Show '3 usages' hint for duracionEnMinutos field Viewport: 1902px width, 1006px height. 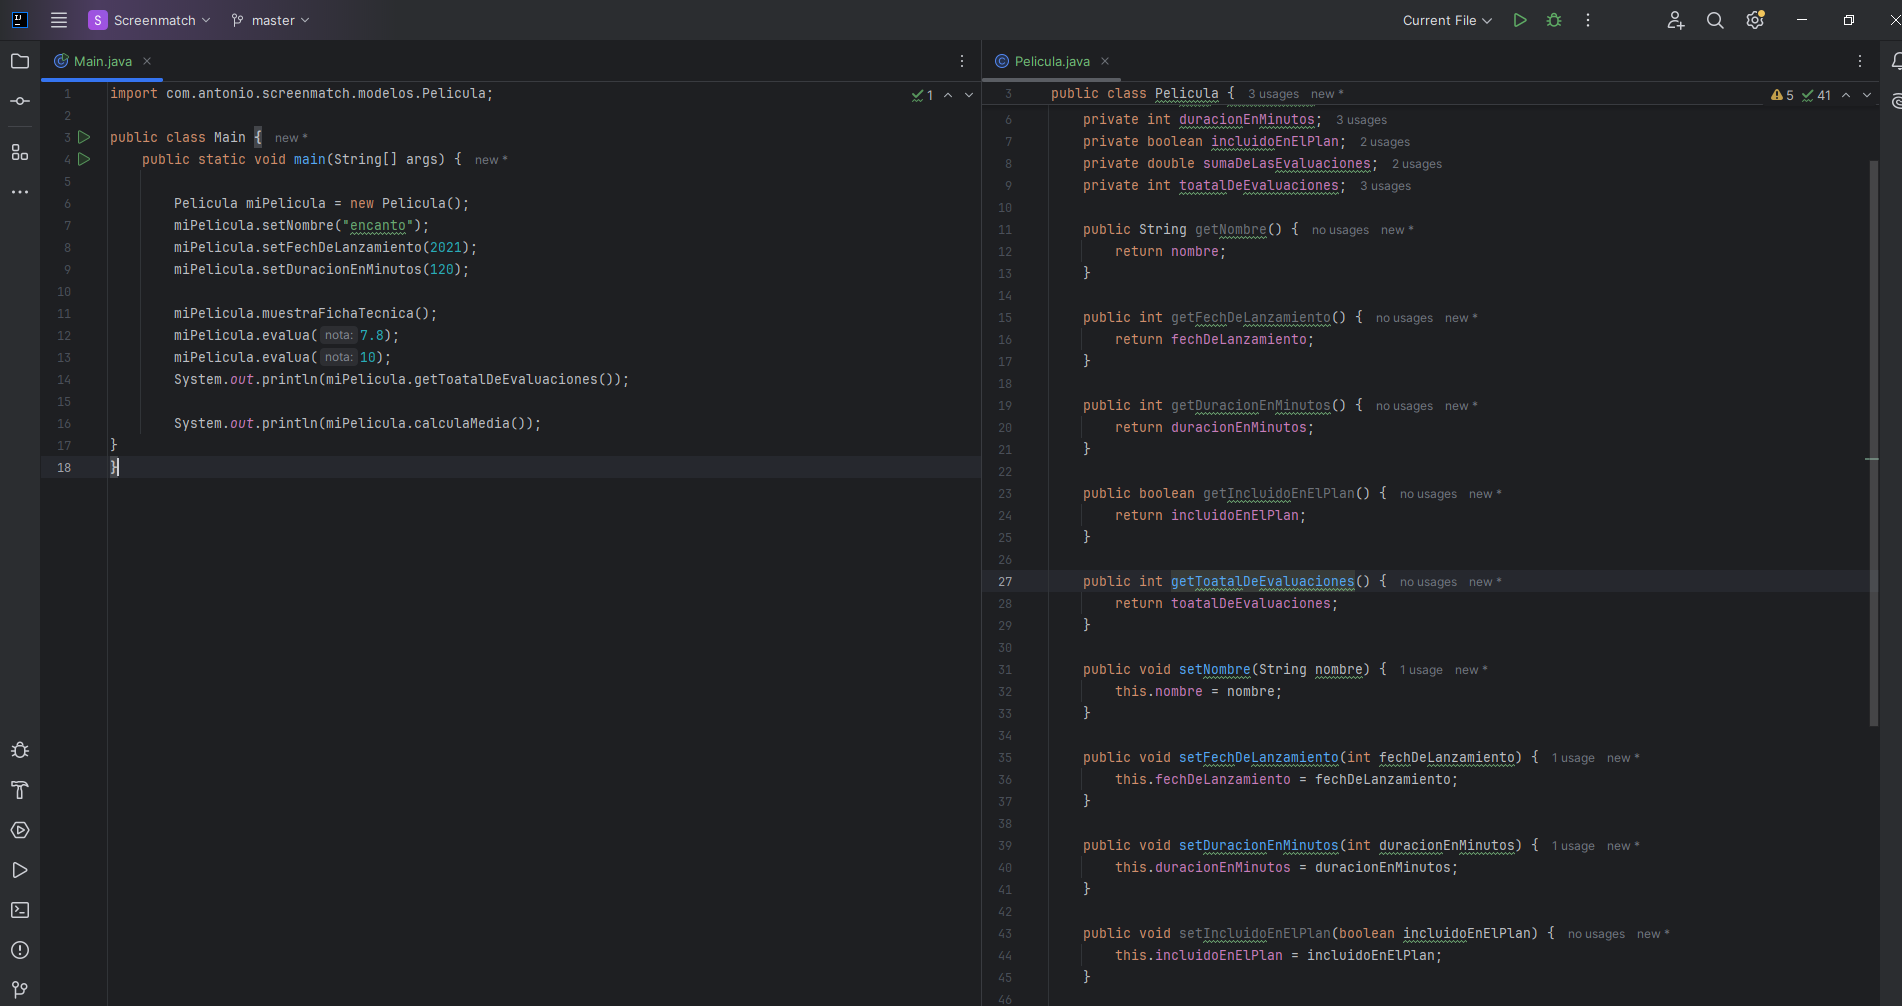tap(1361, 120)
